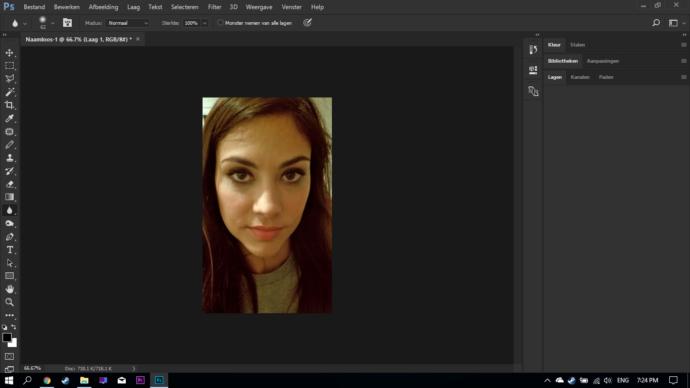Swap foreground and background colors

pos(14,327)
